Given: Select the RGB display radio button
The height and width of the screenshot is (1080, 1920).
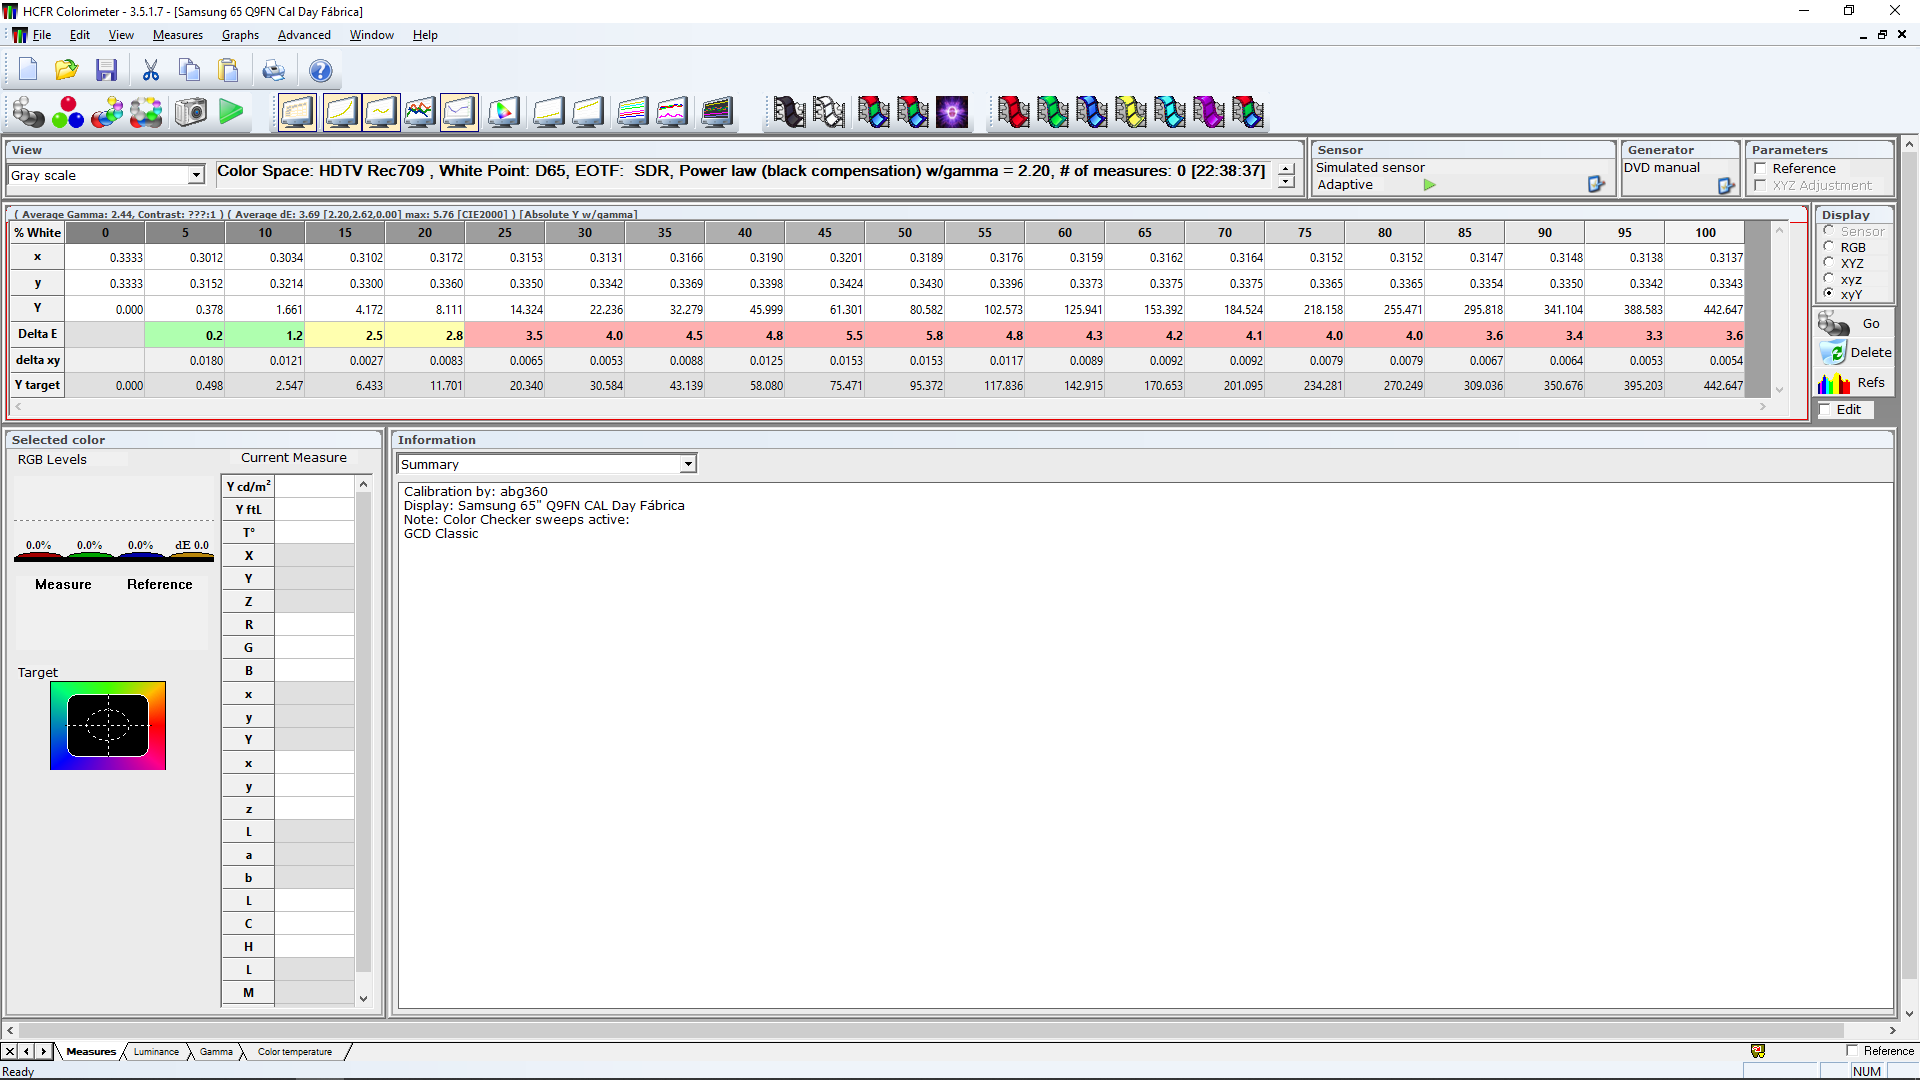Looking at the screenshot, I should point(1829,246).
